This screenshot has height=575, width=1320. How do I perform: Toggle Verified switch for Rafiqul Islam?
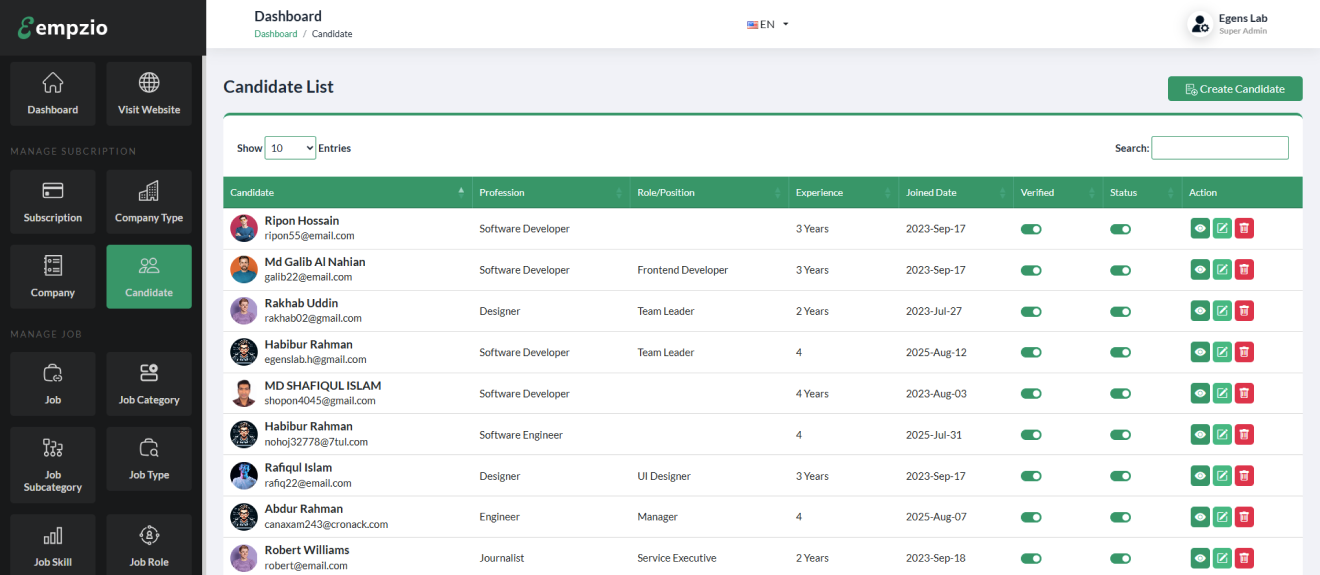(x=1031, y=476)
